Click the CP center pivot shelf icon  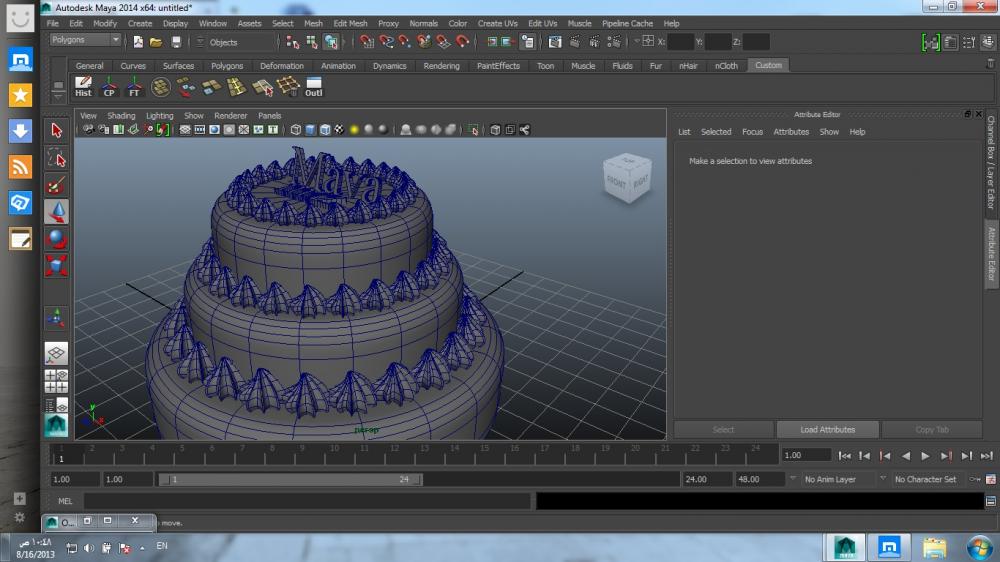click(109, 87)
